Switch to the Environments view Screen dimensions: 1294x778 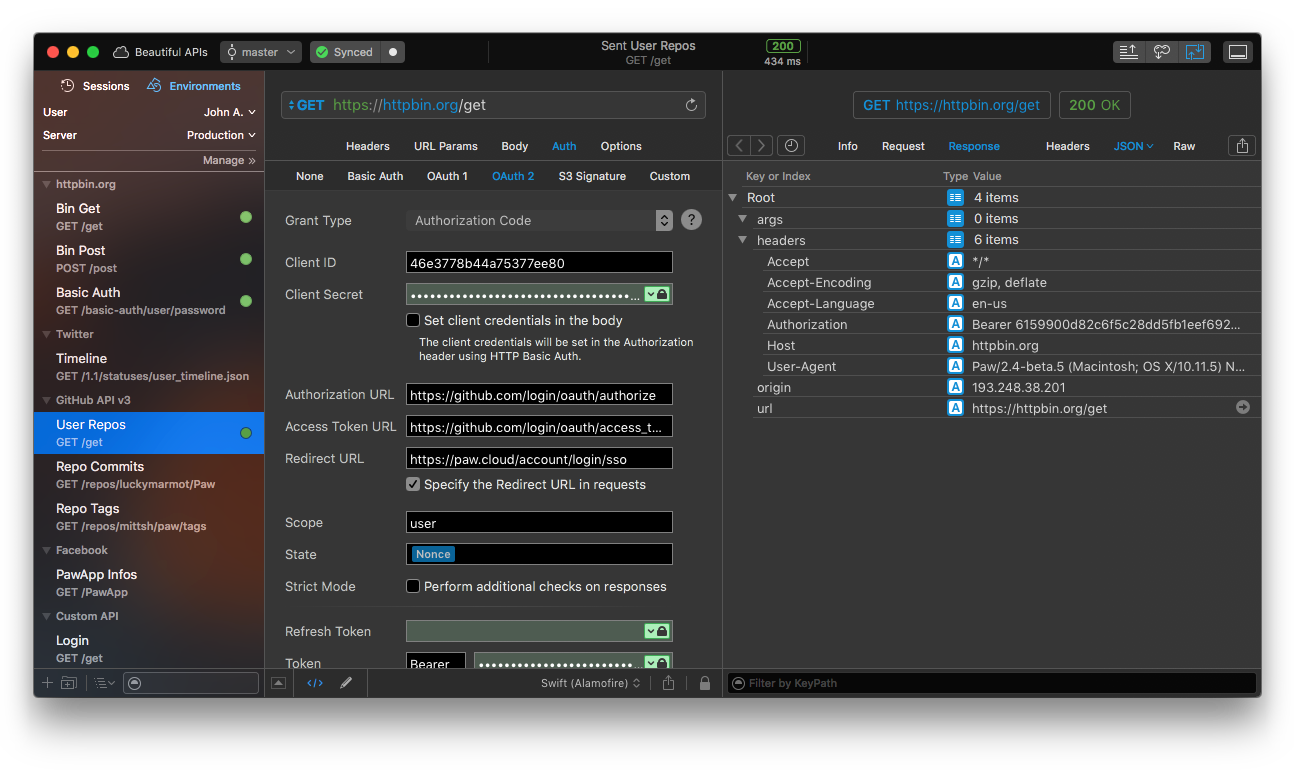194,86
